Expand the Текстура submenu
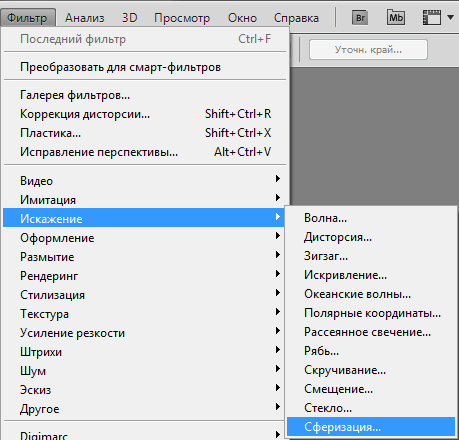Viewport: 459px width, 440px height. [x=145, y=314]
